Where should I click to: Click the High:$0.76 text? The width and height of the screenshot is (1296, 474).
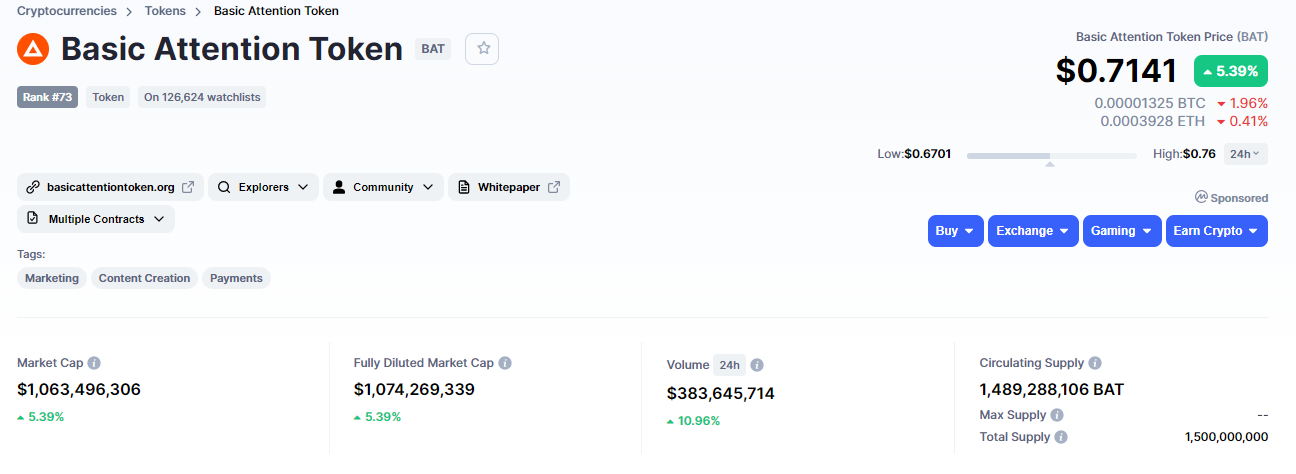click(x=1184, y=154)
